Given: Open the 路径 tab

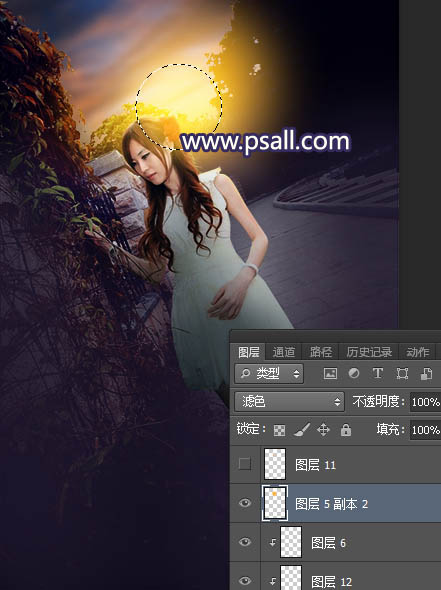Looking at the screenshot, I should click(x=321, y=352).
